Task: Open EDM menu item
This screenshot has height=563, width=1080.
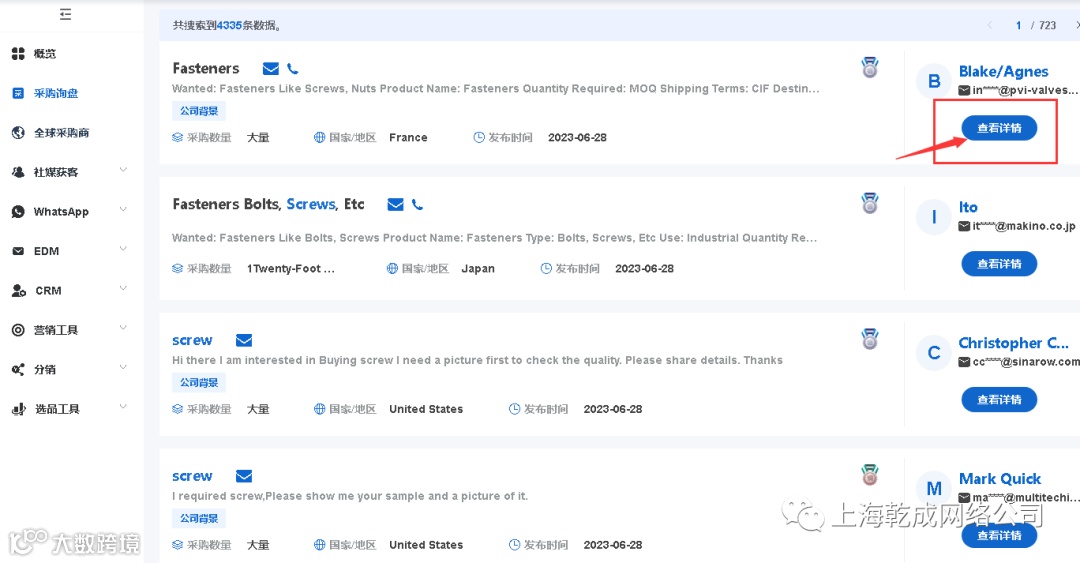Action: point(46,251)
